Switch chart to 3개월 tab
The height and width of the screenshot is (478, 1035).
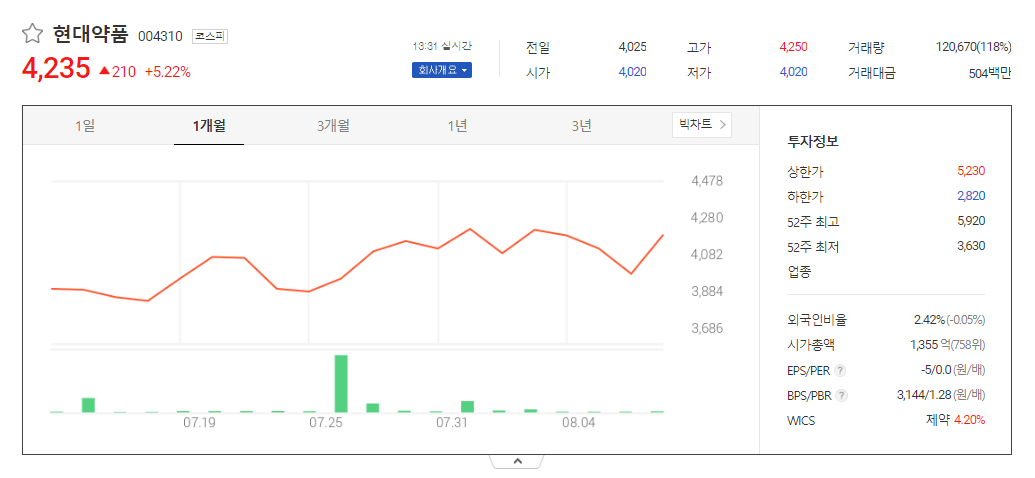click(333, 125)
